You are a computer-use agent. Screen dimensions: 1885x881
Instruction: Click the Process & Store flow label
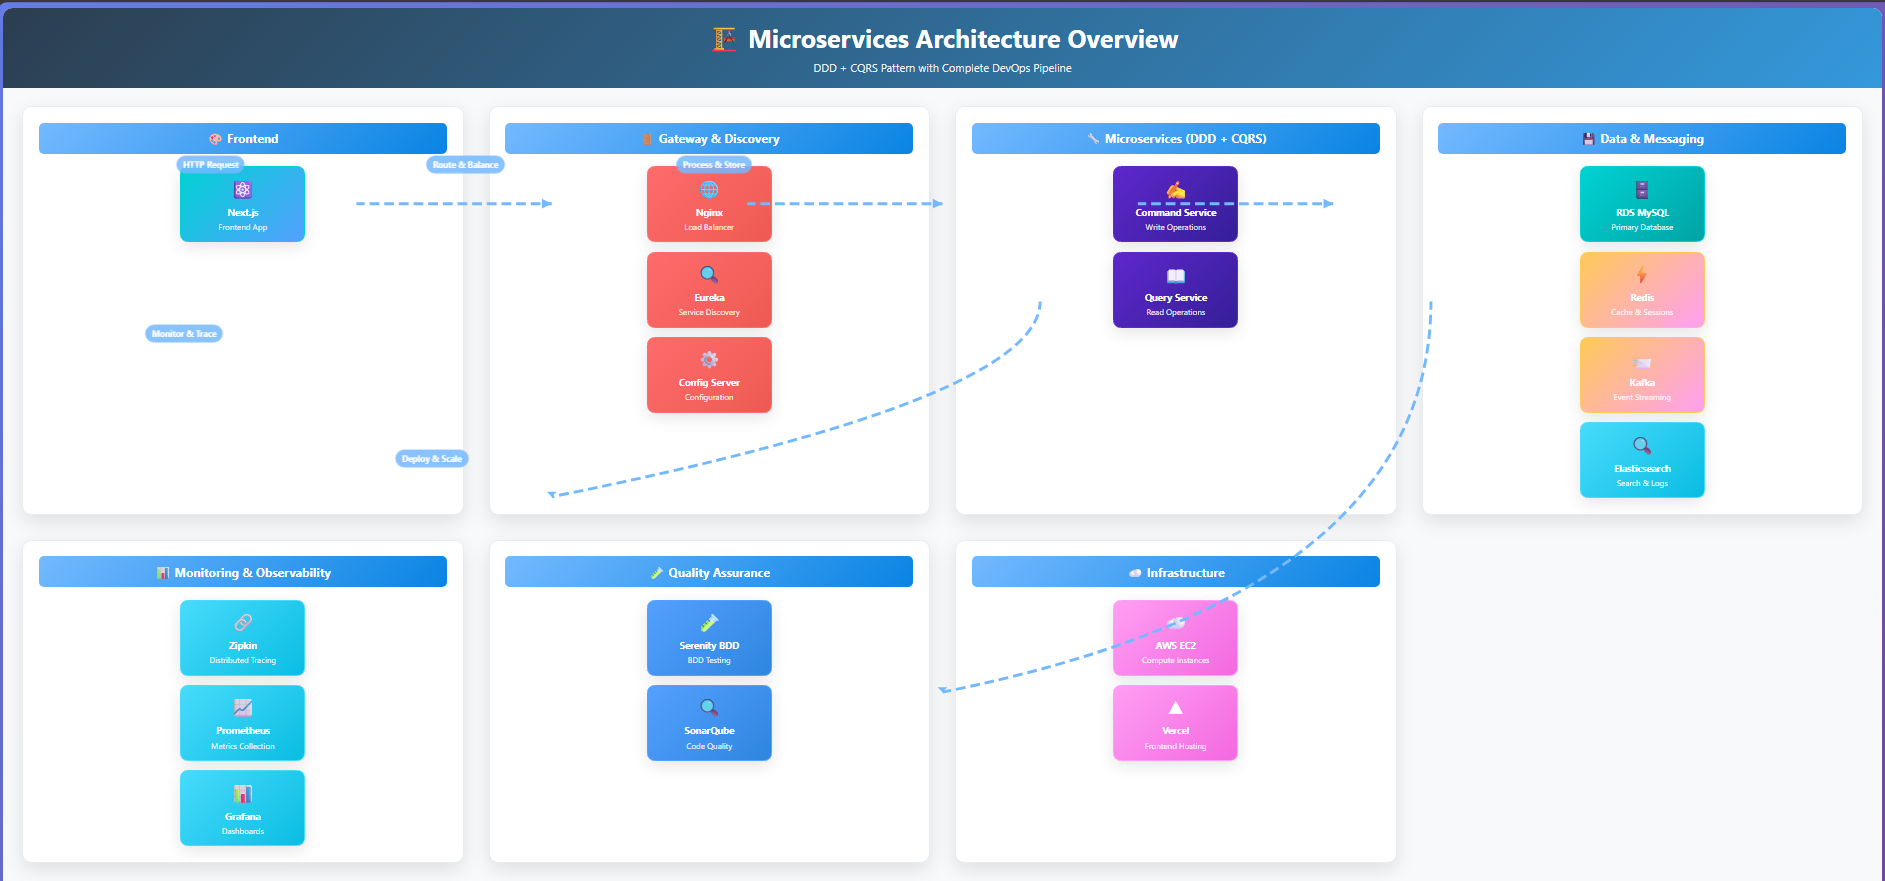click(x=714, y=165)
